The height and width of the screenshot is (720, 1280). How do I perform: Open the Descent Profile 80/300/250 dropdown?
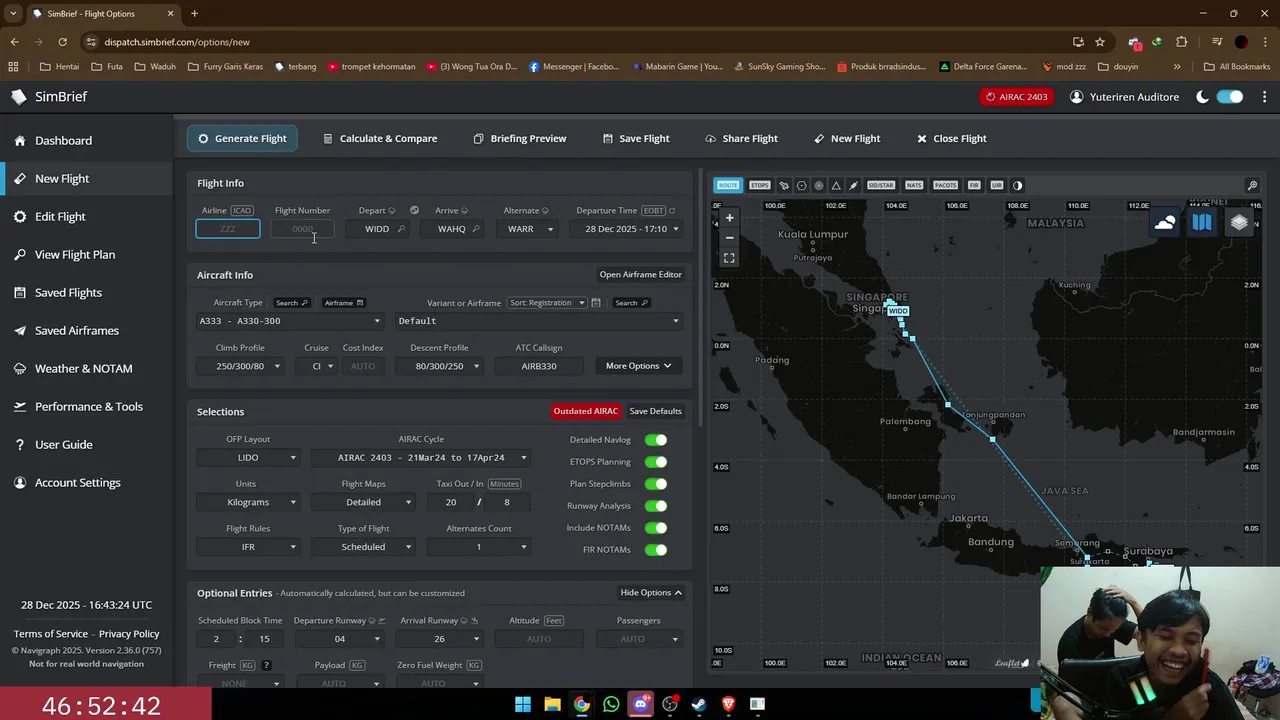coord(439,366)
